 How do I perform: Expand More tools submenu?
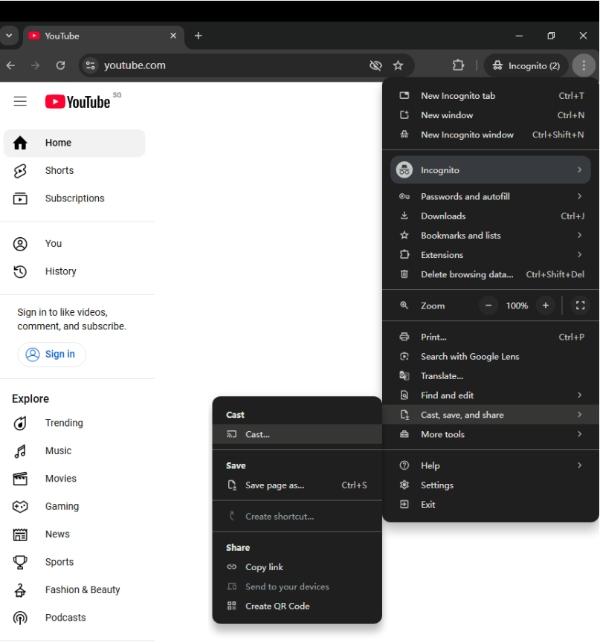tap(490, 435)
